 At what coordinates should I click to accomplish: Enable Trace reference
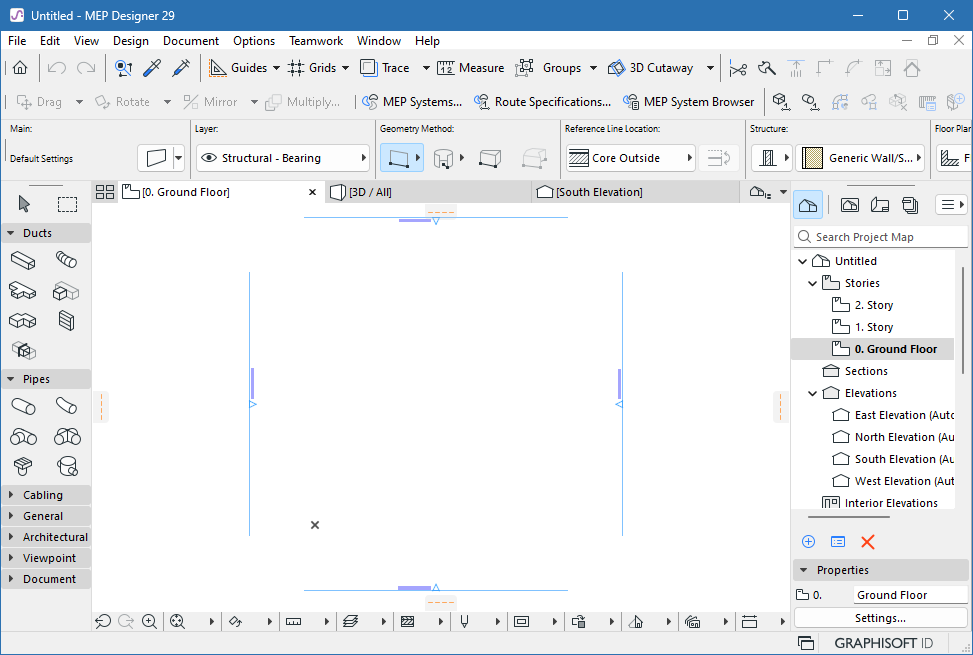pyautogui.click(x=385, y=68)
